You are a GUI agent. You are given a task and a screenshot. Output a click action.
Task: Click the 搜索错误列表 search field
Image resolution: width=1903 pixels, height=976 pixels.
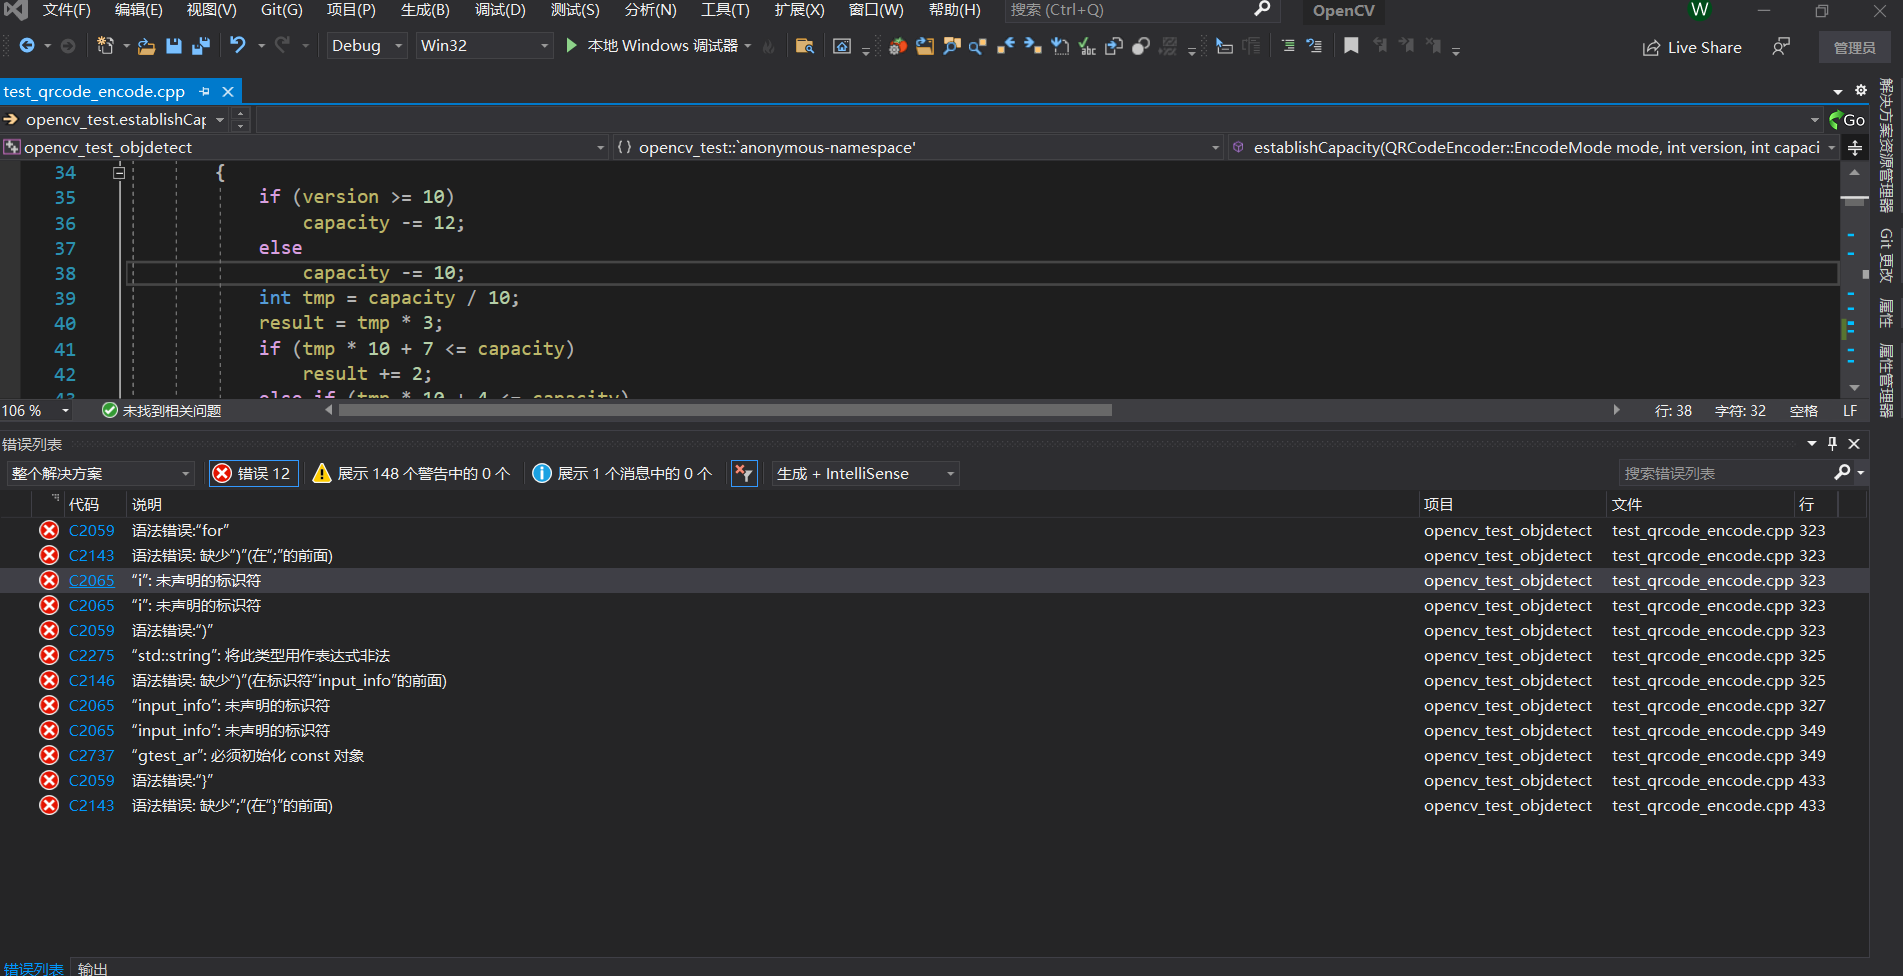pos(1725,473)
